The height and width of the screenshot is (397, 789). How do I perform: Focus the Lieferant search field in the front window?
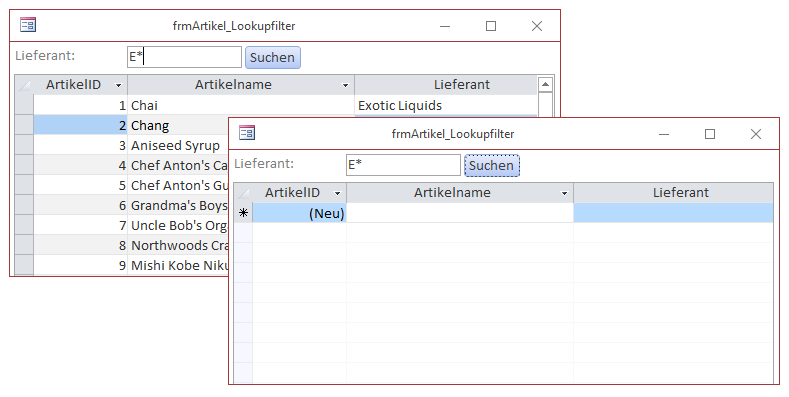(403, 165)
